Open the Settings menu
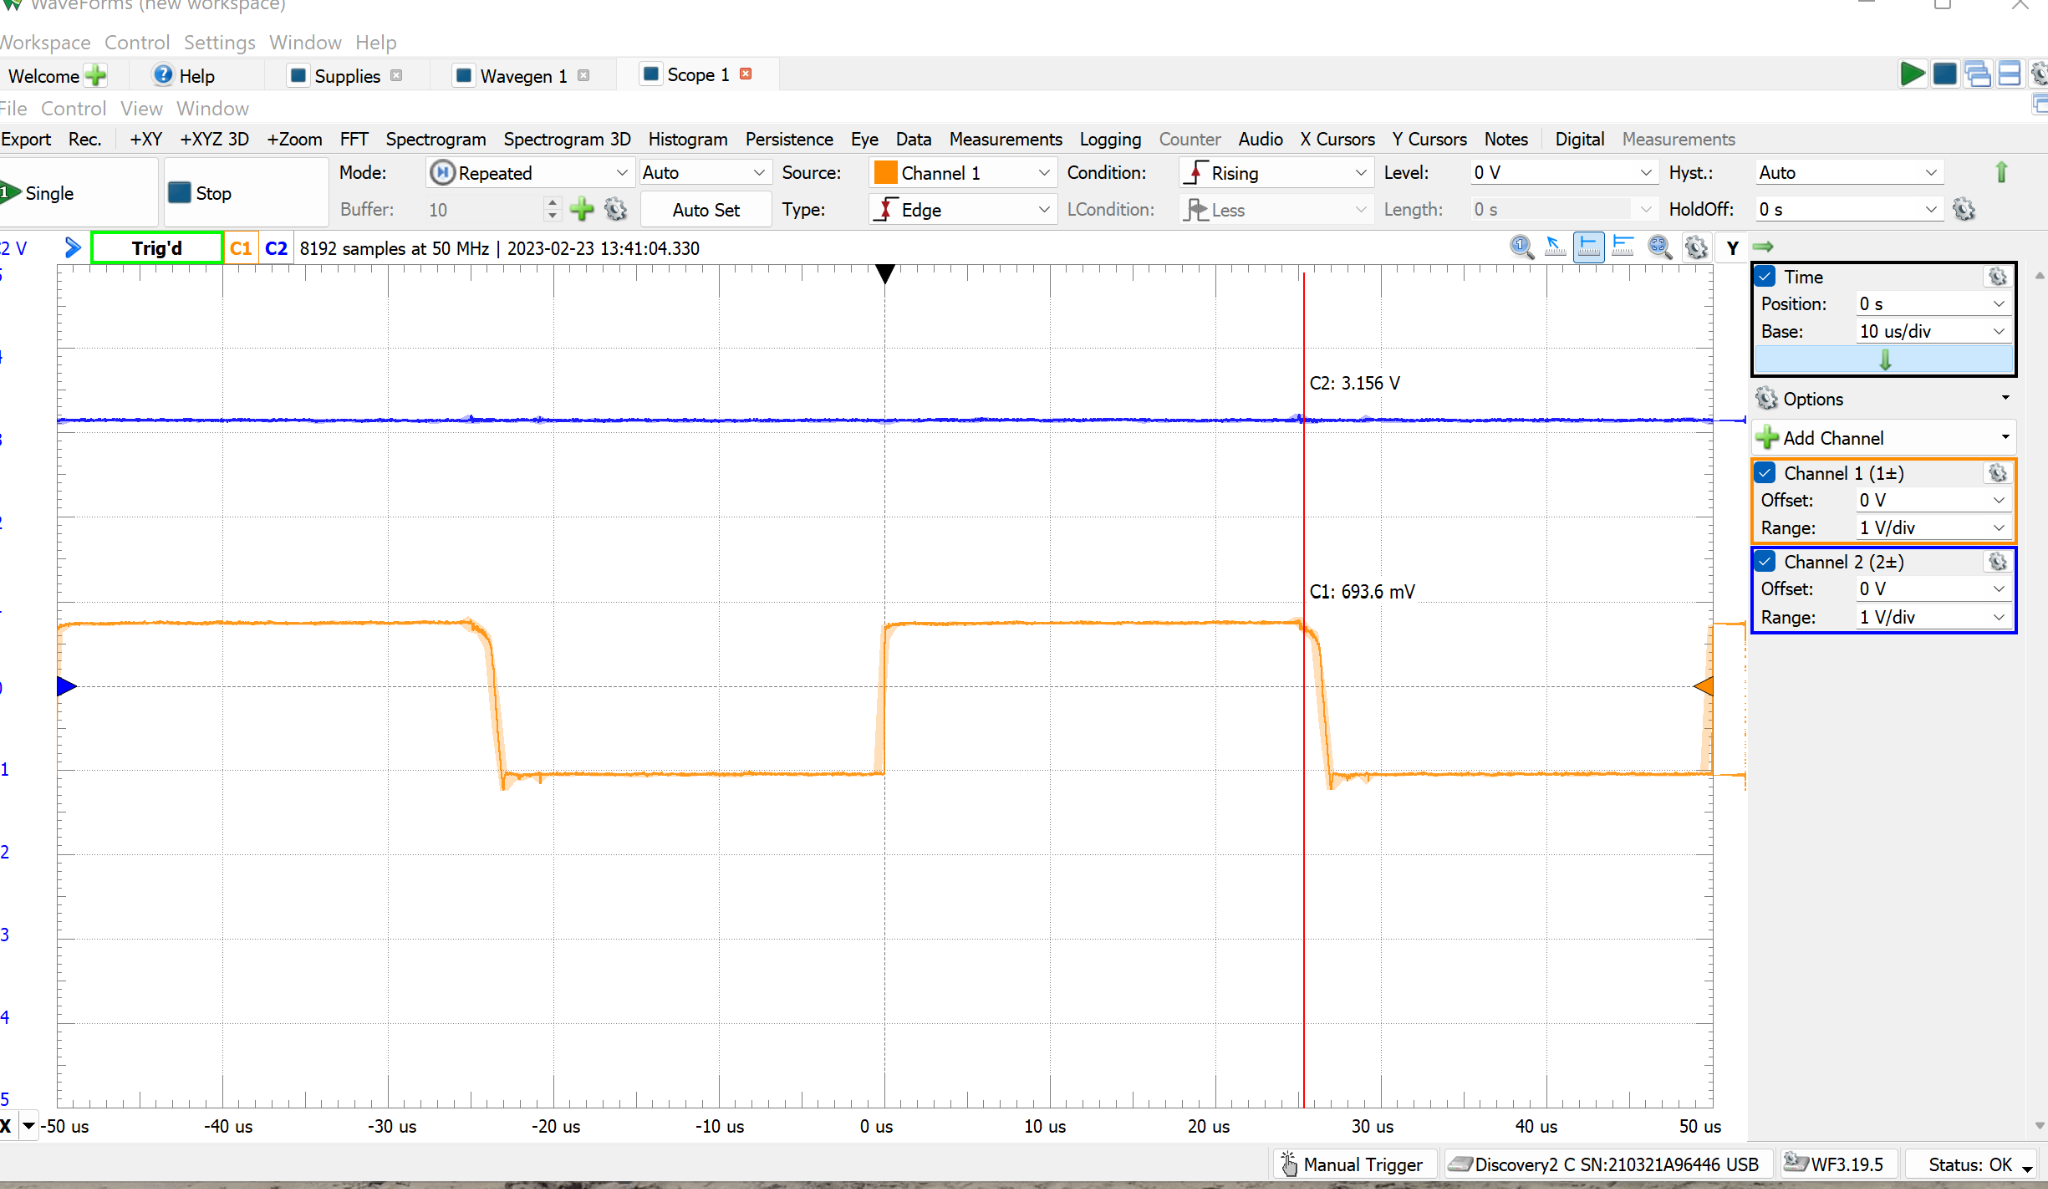 pyautogui.click(x=219, y=42)
